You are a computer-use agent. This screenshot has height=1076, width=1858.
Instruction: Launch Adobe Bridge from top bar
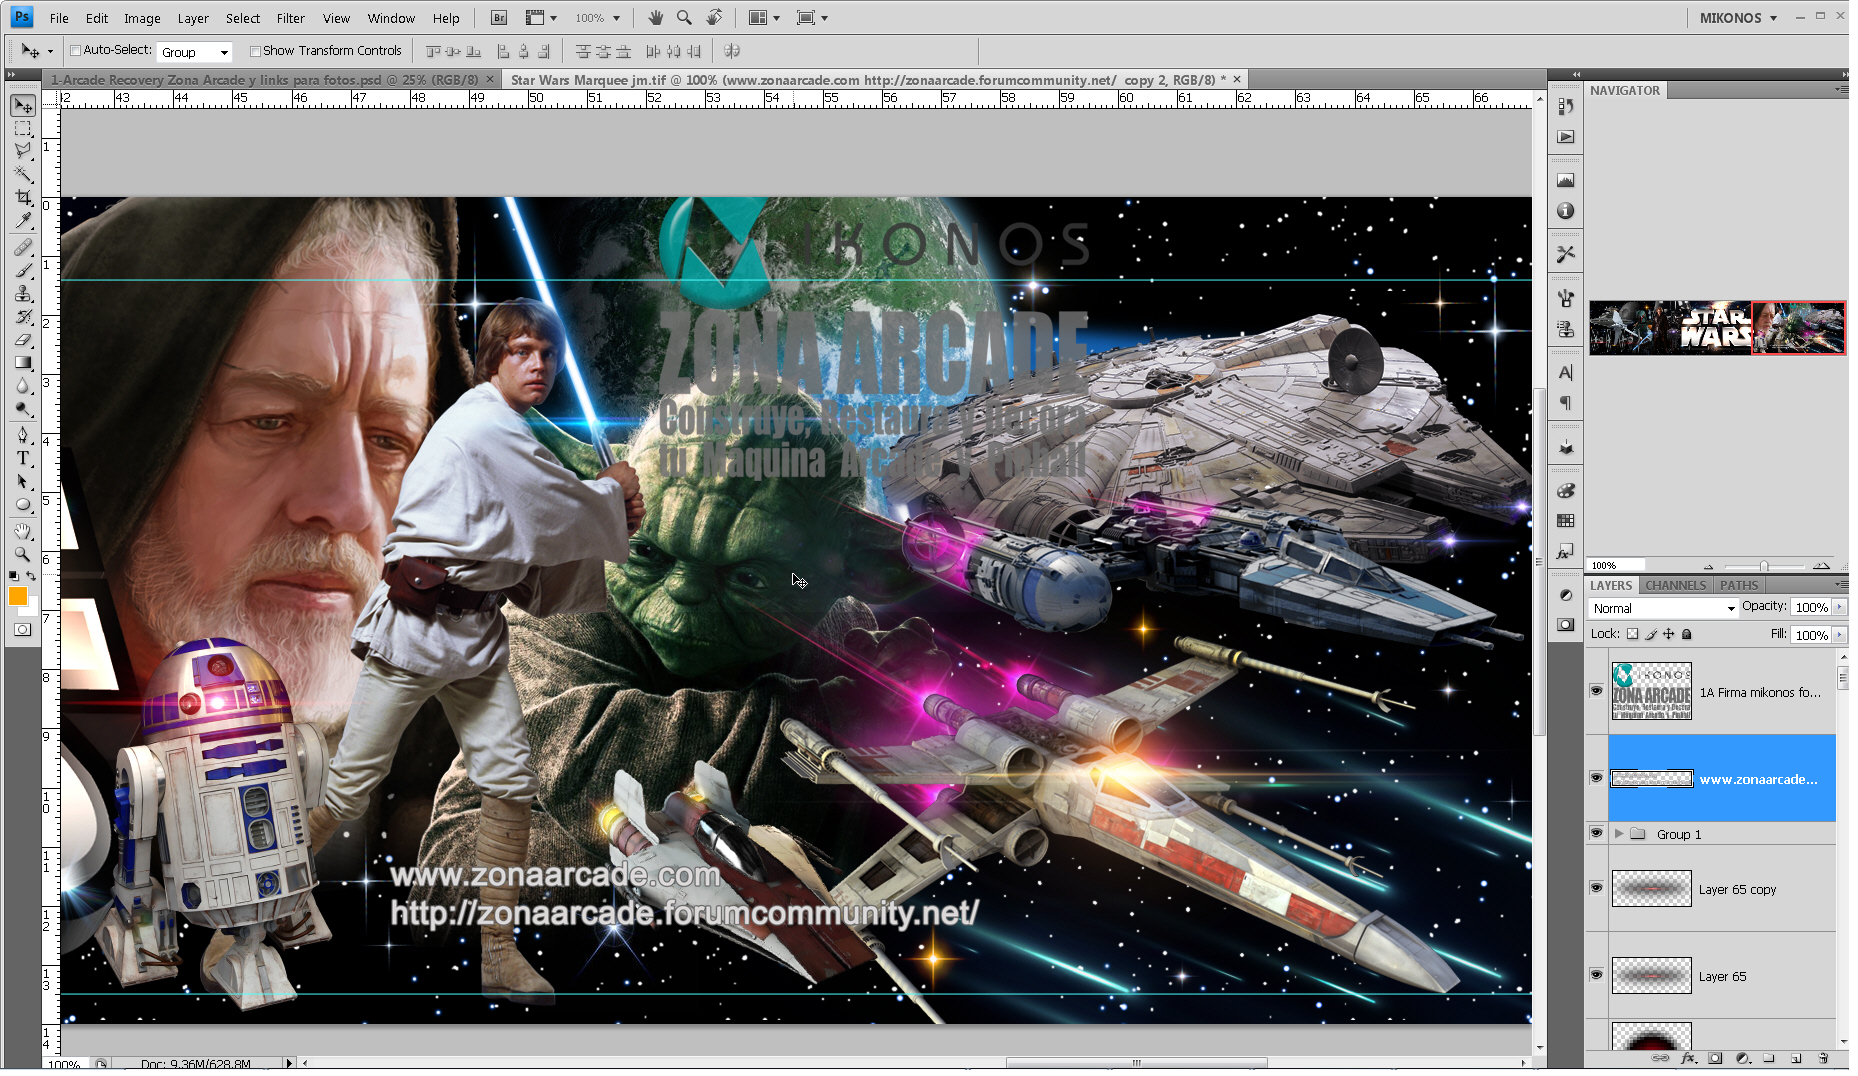(x=499, y=18)
